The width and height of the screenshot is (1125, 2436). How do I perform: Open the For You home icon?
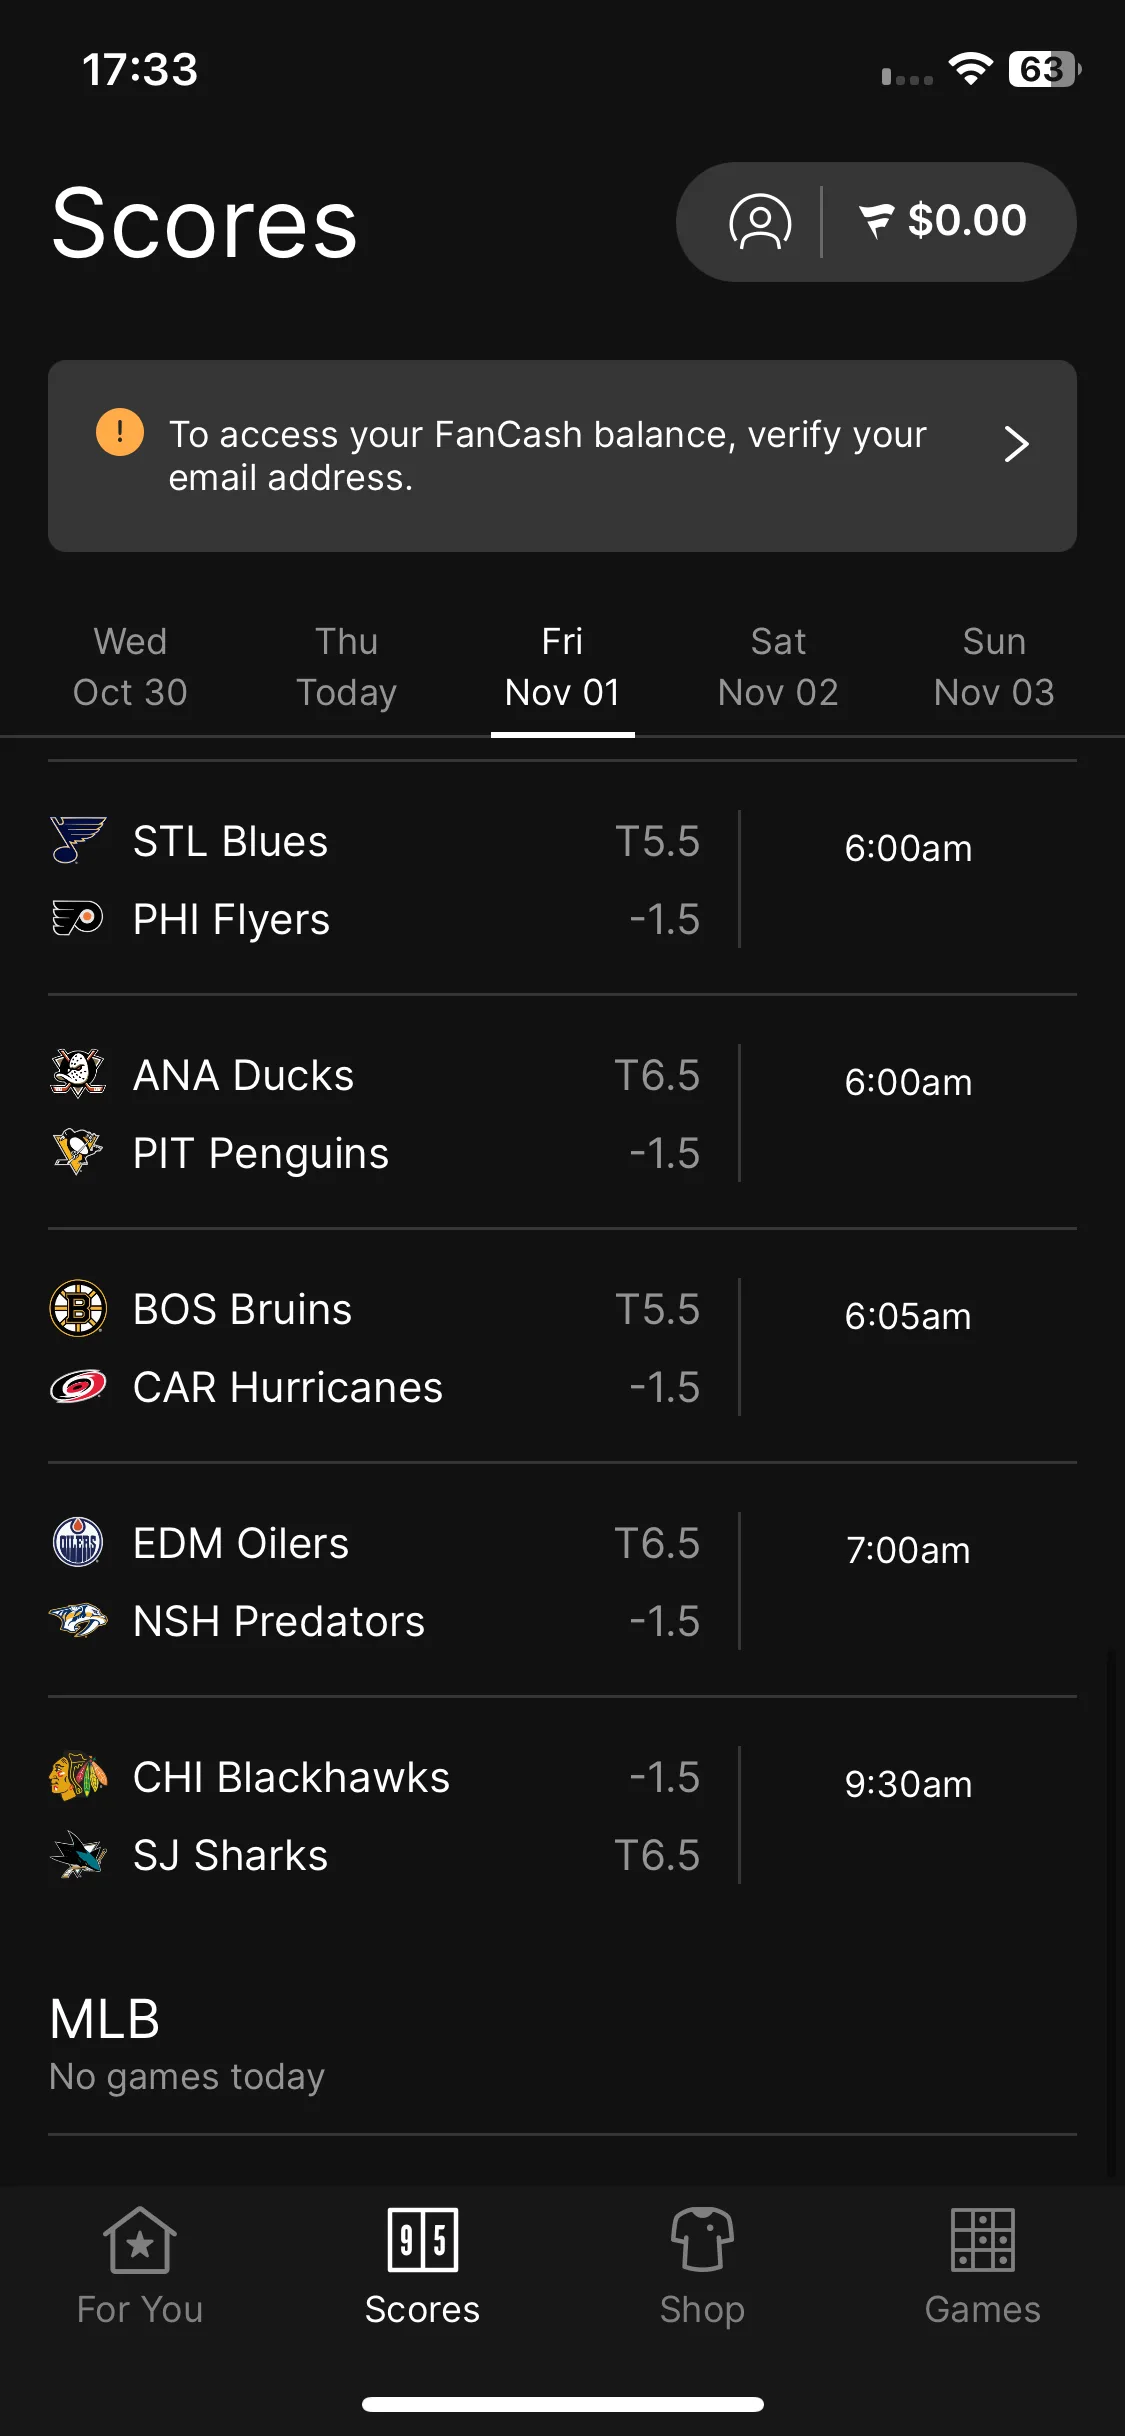[x=140, y=2240]
